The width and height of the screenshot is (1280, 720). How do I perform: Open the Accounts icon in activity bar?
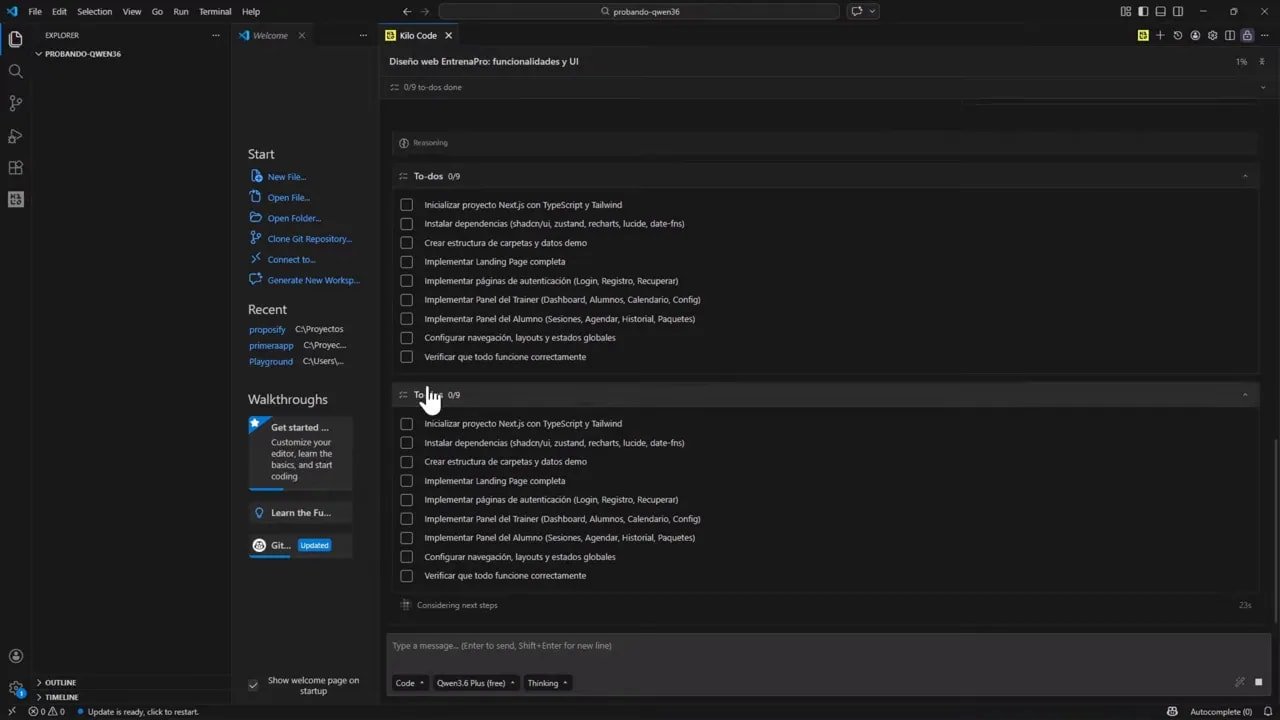[15, 656]
